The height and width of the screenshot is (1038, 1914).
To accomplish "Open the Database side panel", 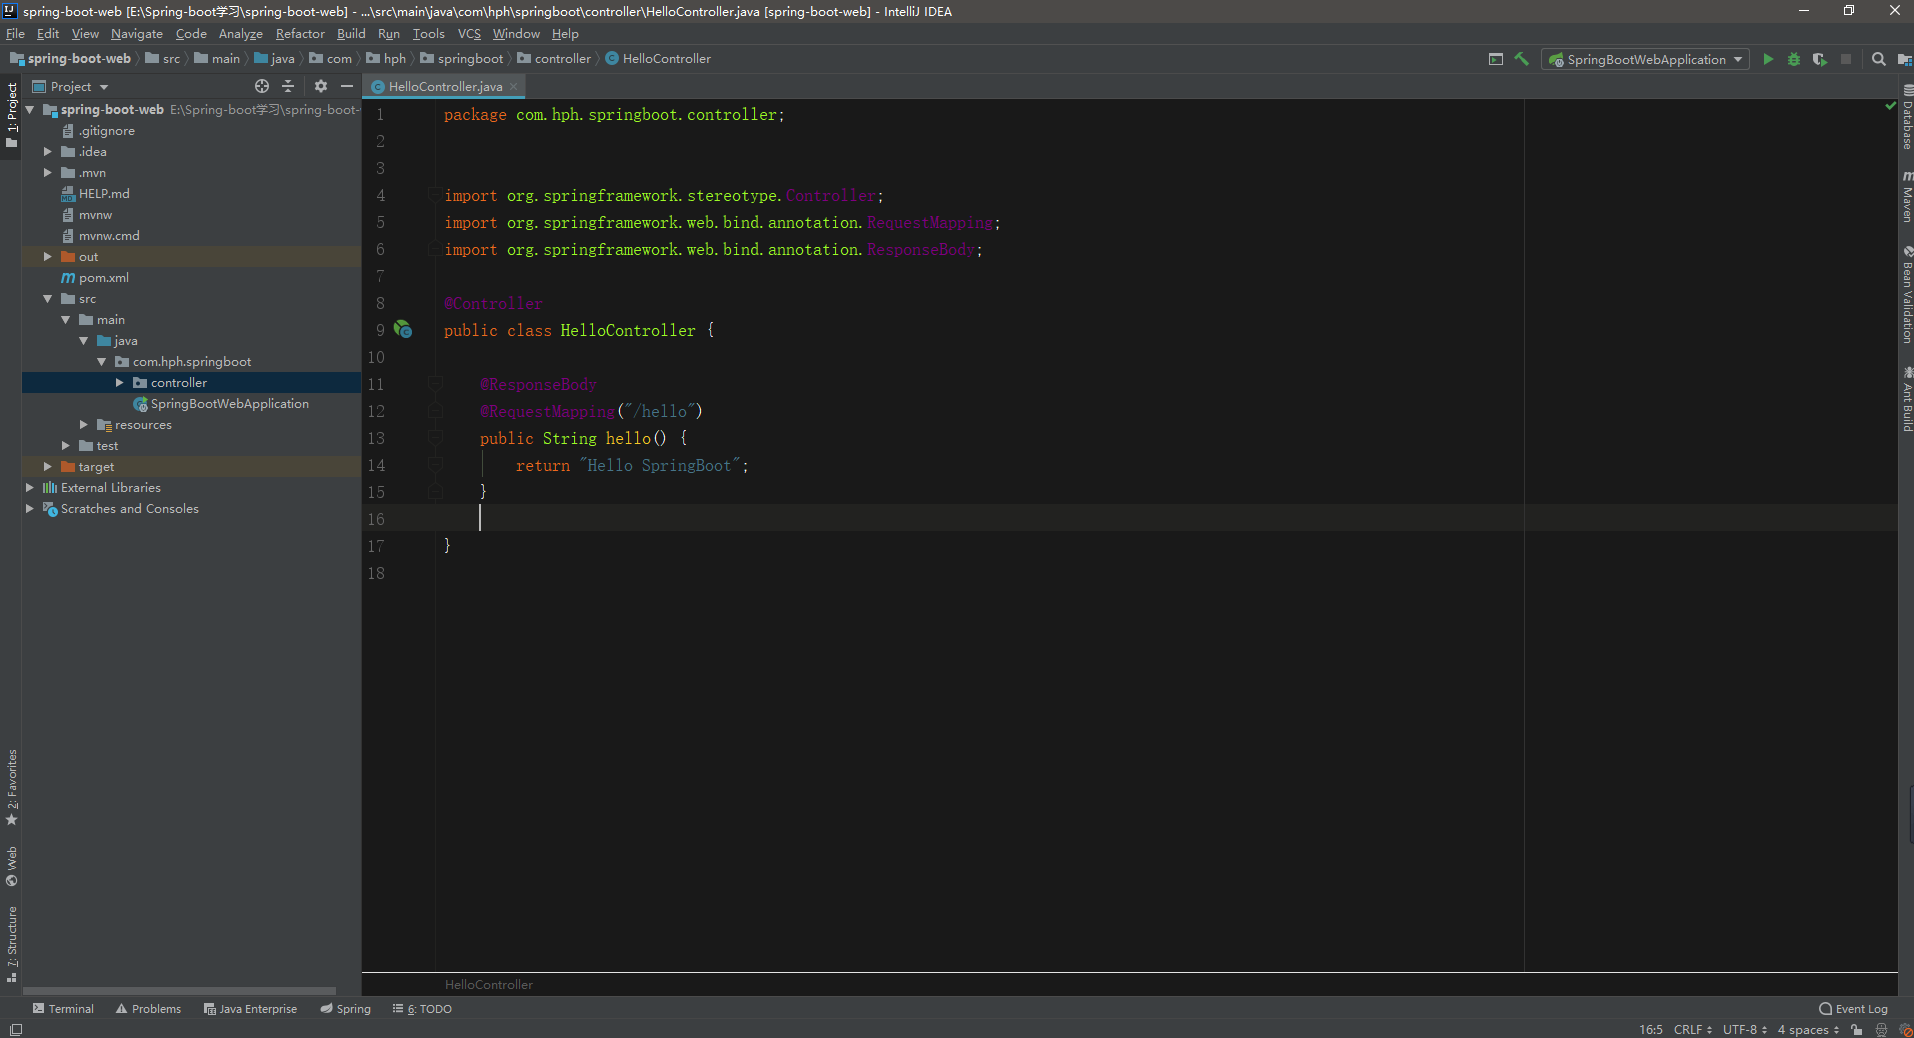I will [1907, 118].
